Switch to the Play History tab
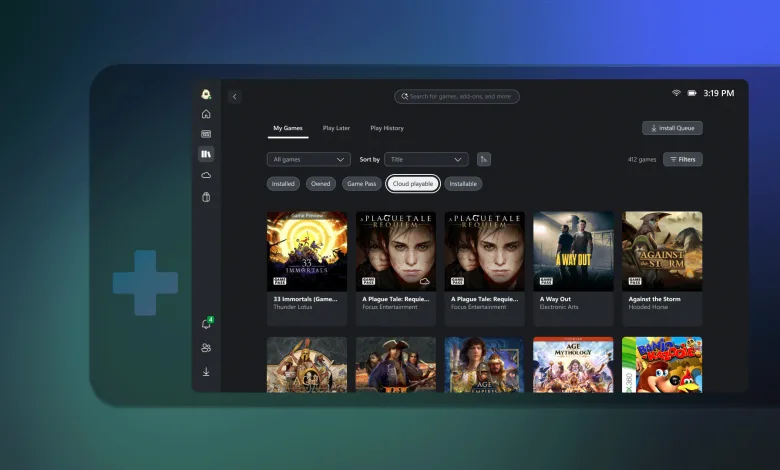The height and width of the screenshot is (470, 780). (387, 128)
